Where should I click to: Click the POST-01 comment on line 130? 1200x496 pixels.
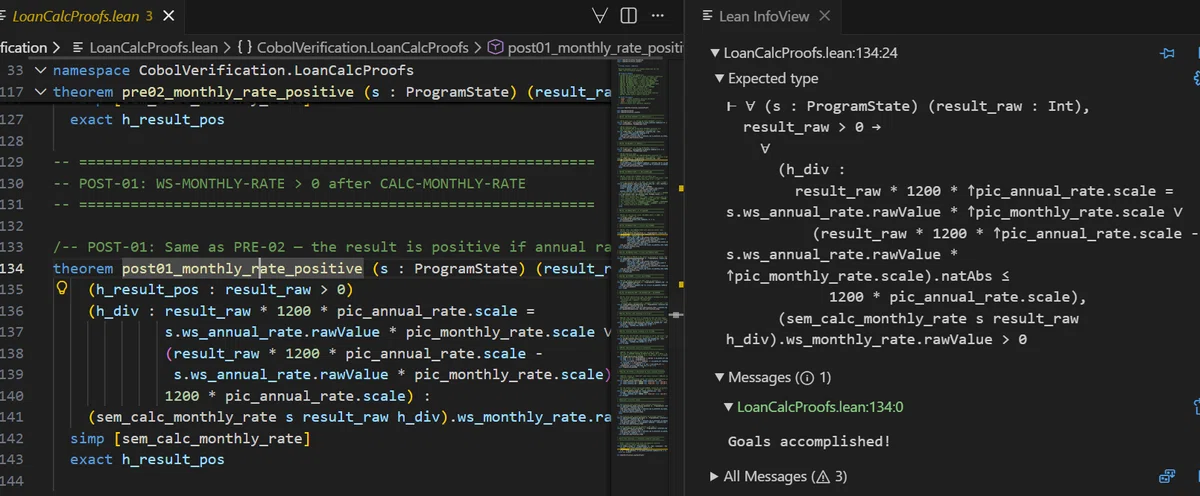(x=290, y=183)
